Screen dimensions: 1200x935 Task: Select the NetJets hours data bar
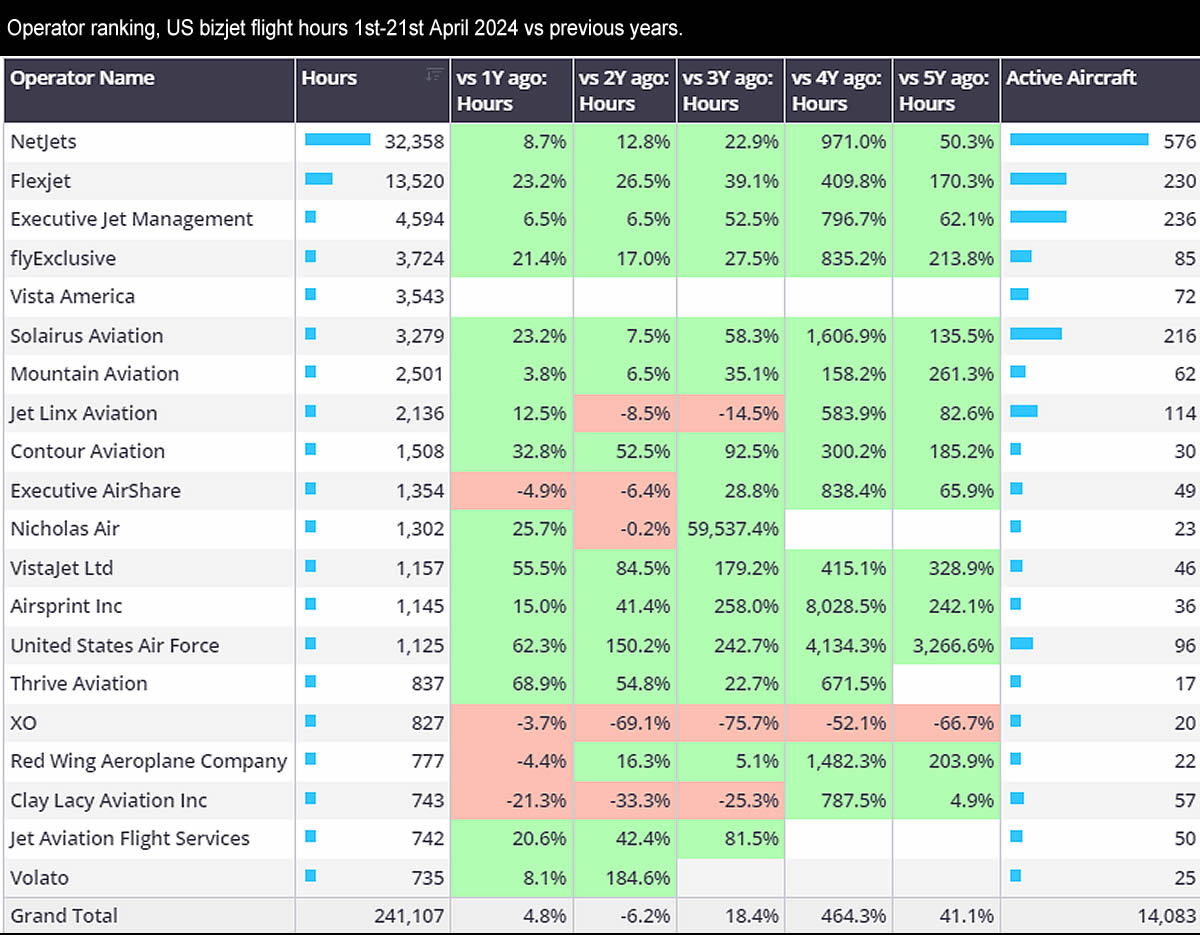tap(336, 141)
